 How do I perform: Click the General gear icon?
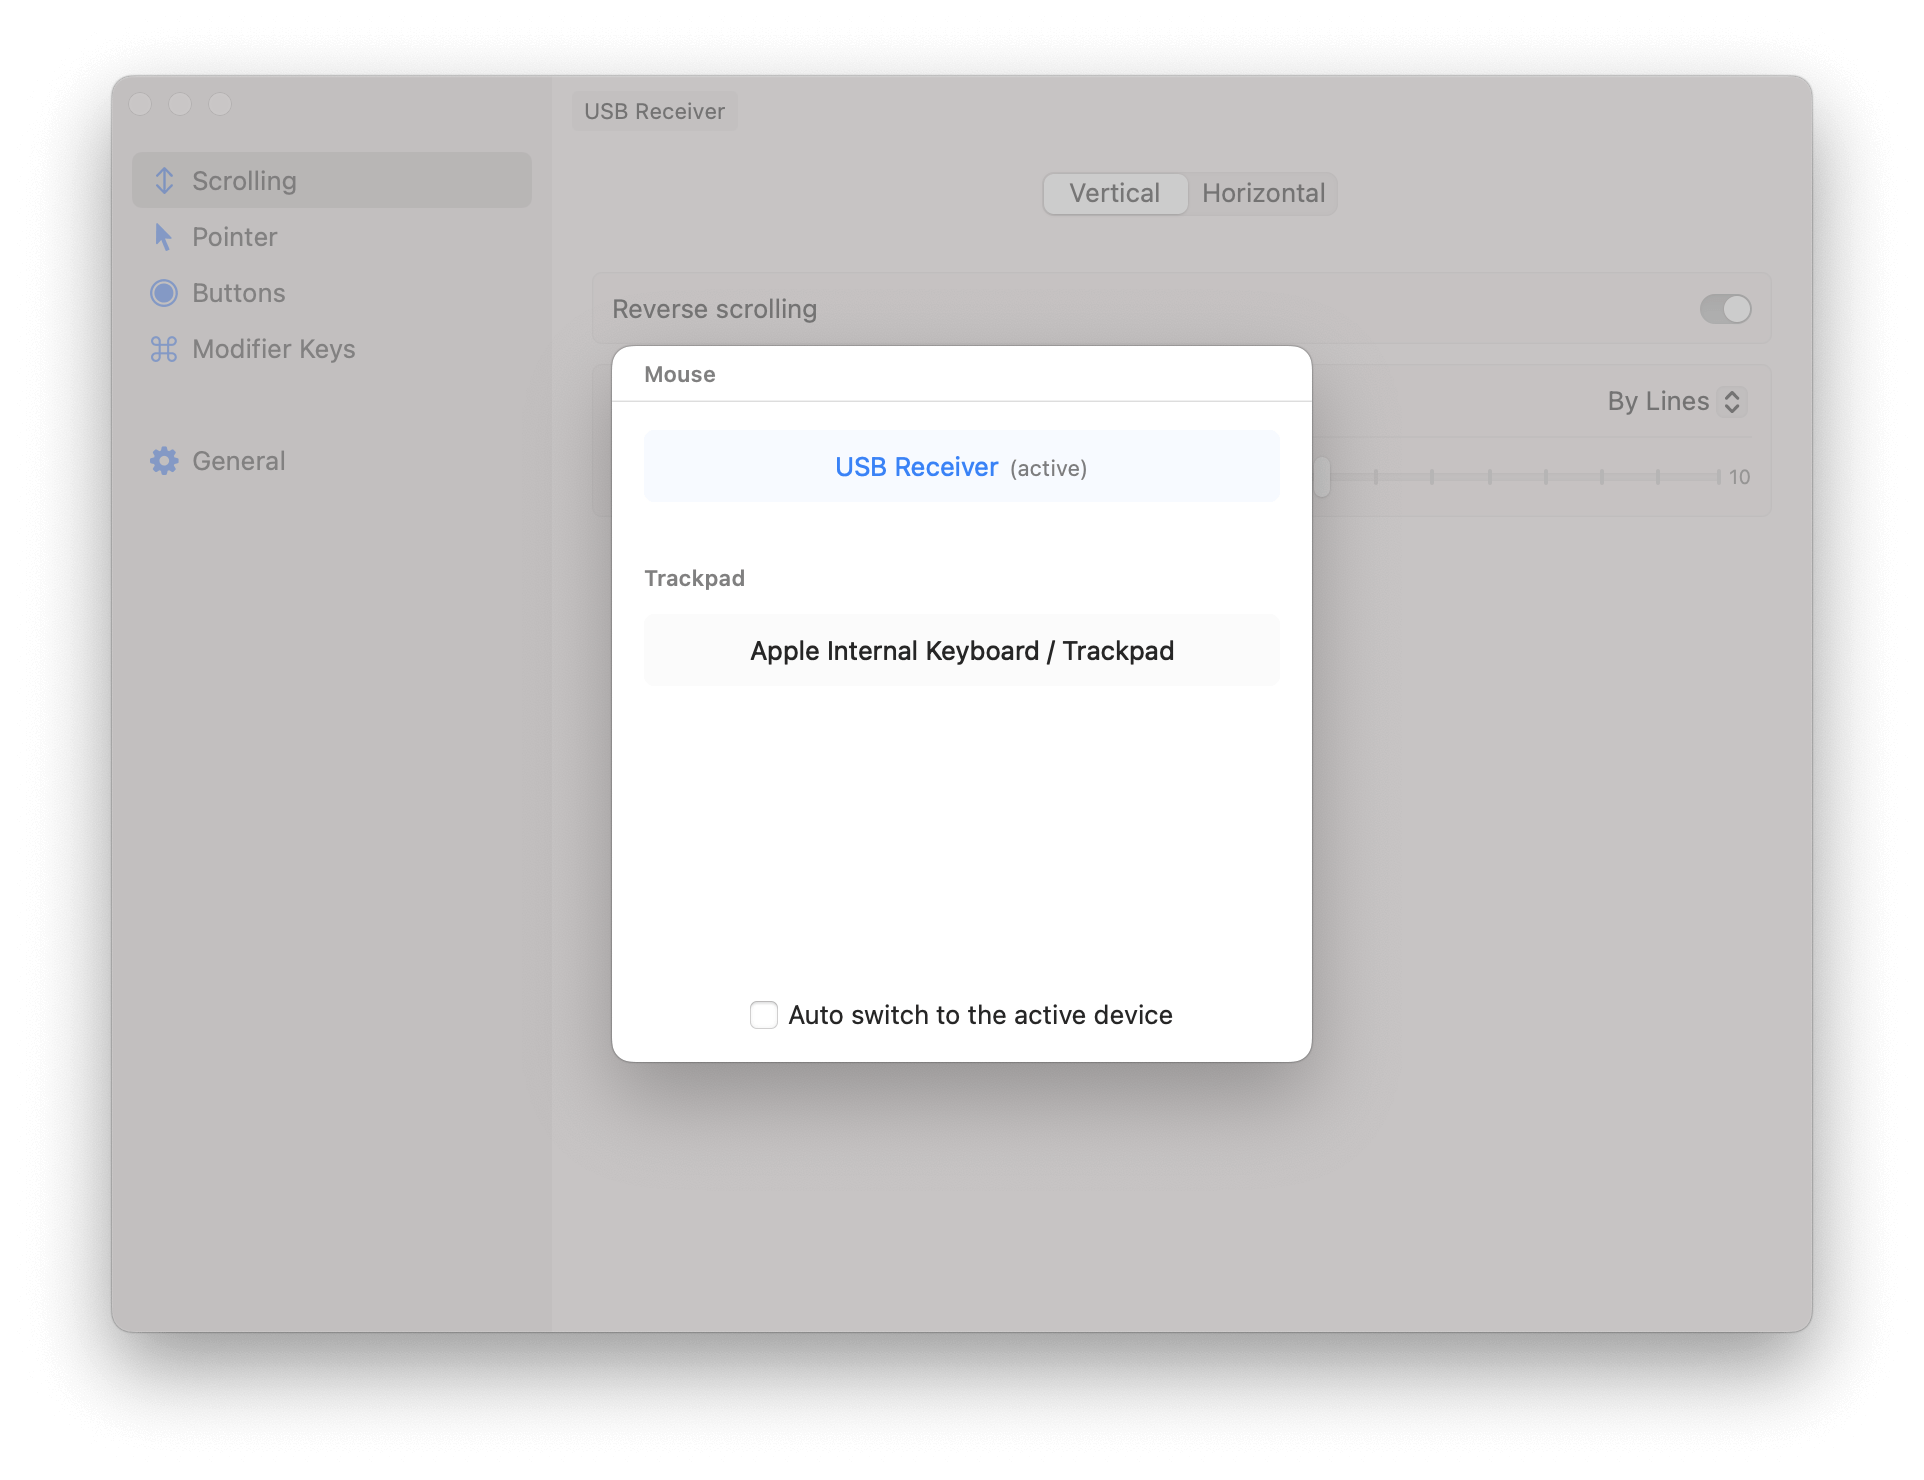coord(164,461)
